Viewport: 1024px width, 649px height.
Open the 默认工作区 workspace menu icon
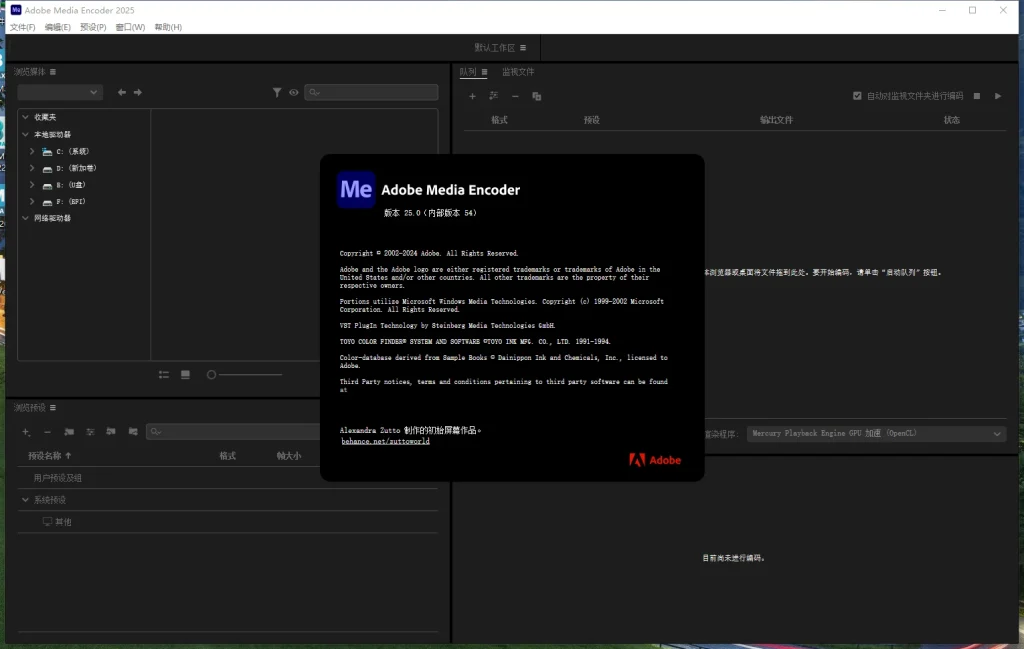pyautogui.click(x=523, y=48)
